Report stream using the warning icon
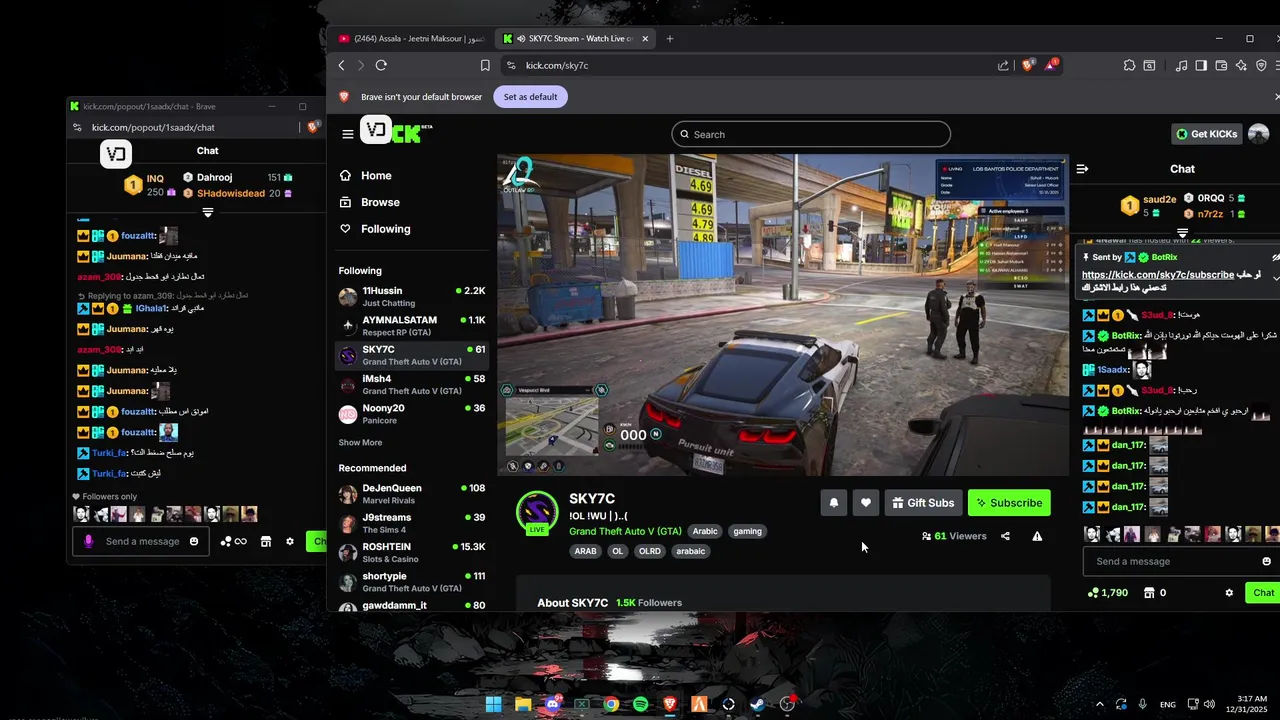 (x=1037, y=536)
